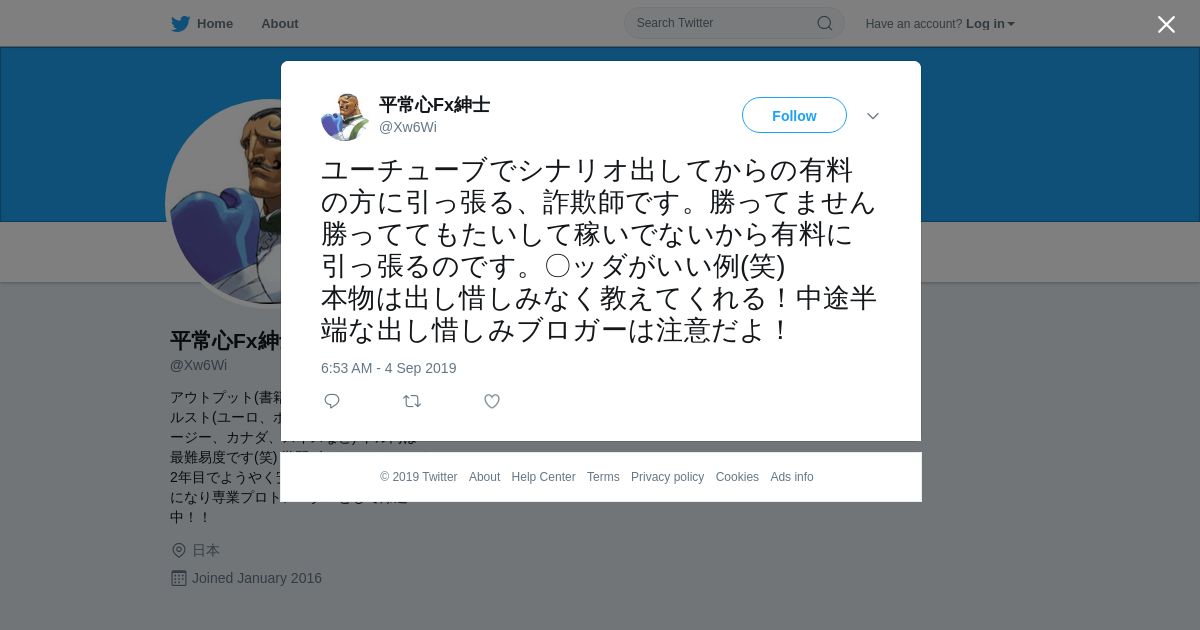The width and height of the screenshot is (1200, 630).
Task: Open the About menu item in the header
Action: pos(280,24)
